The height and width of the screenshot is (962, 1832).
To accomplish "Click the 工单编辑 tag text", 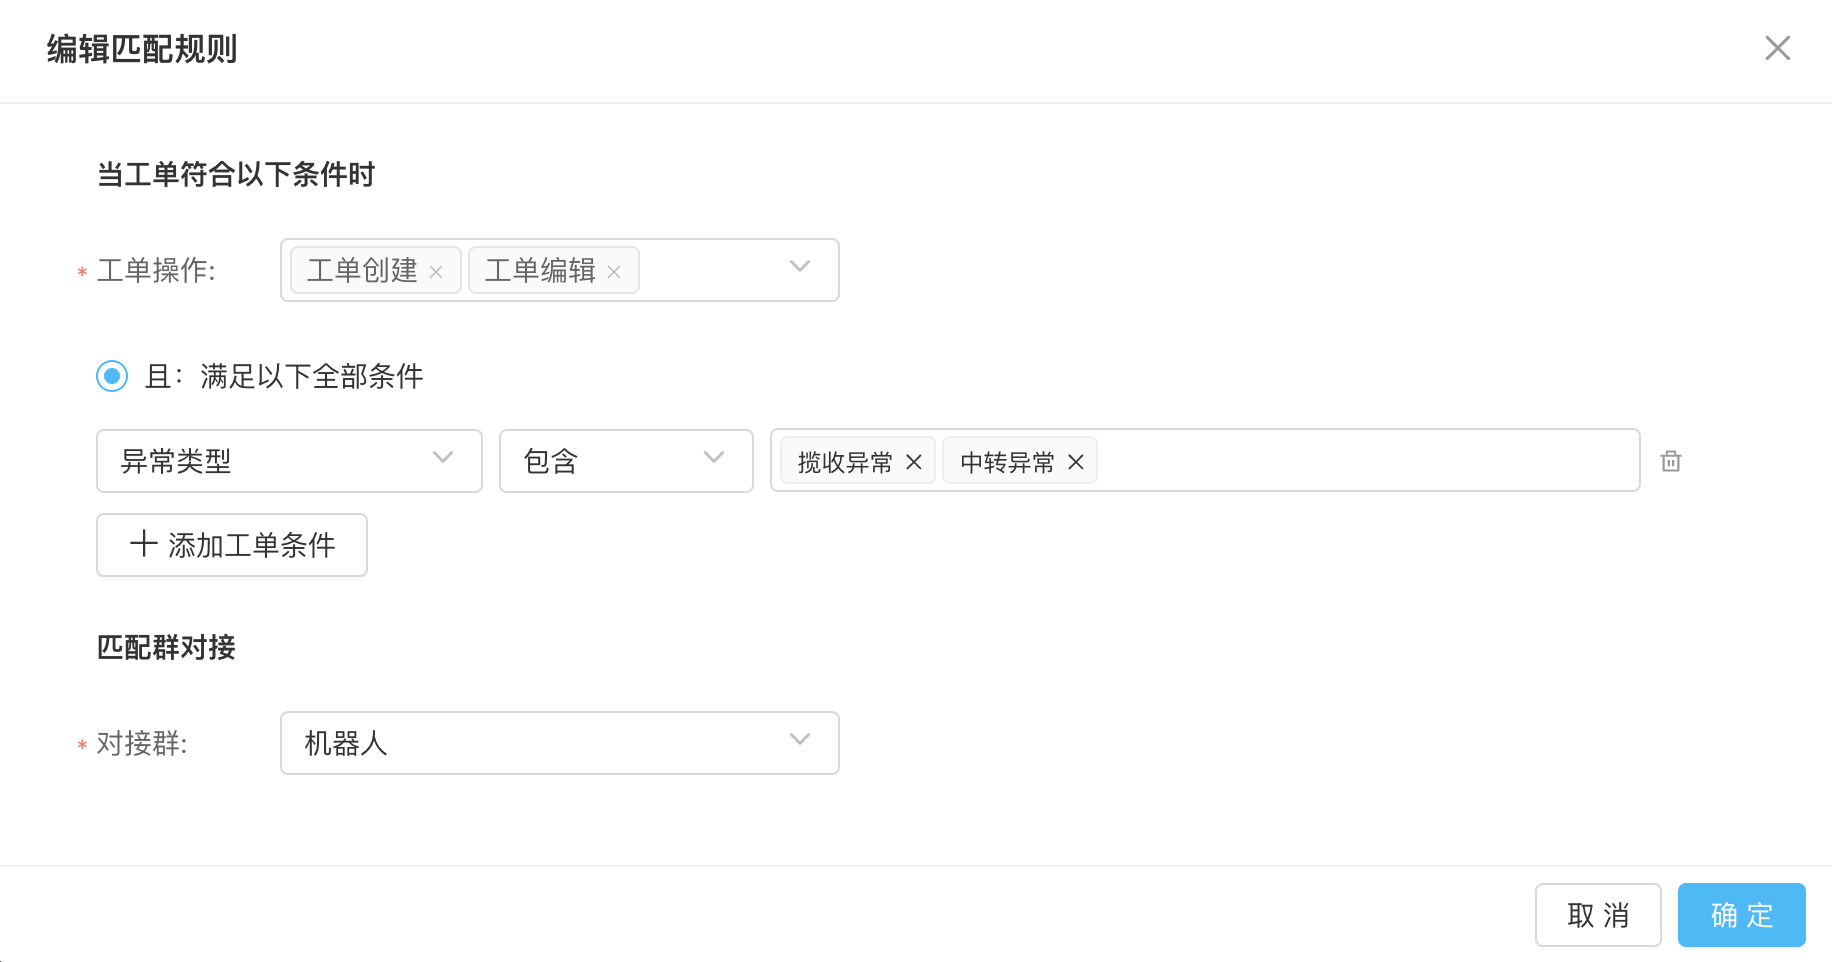I will click(x=540, y=271).
